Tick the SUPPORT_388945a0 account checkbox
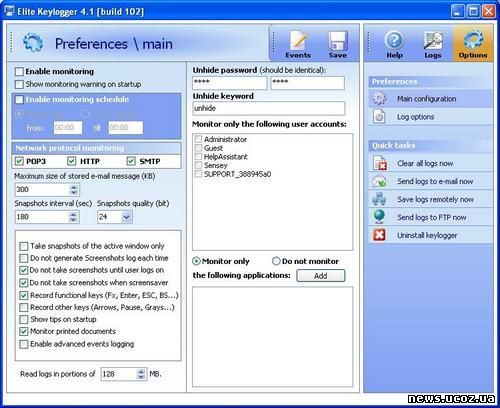Screen dimensions: 500x408 [198, 174]
